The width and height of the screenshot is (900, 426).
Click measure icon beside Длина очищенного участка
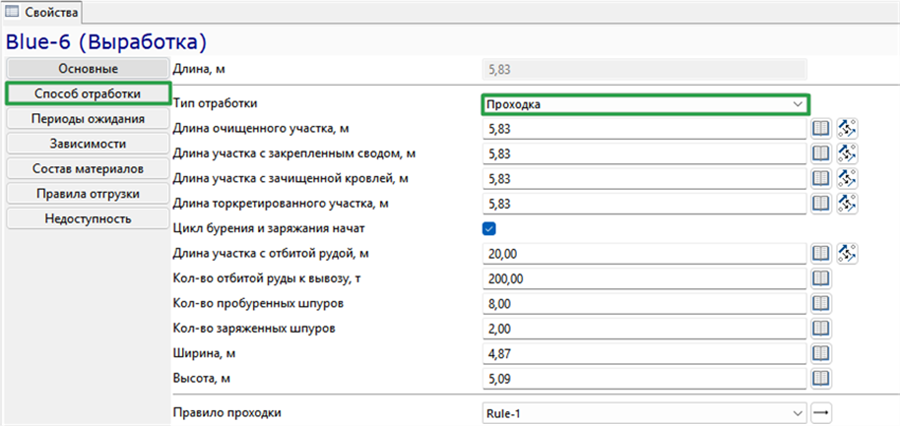(847, 129)
